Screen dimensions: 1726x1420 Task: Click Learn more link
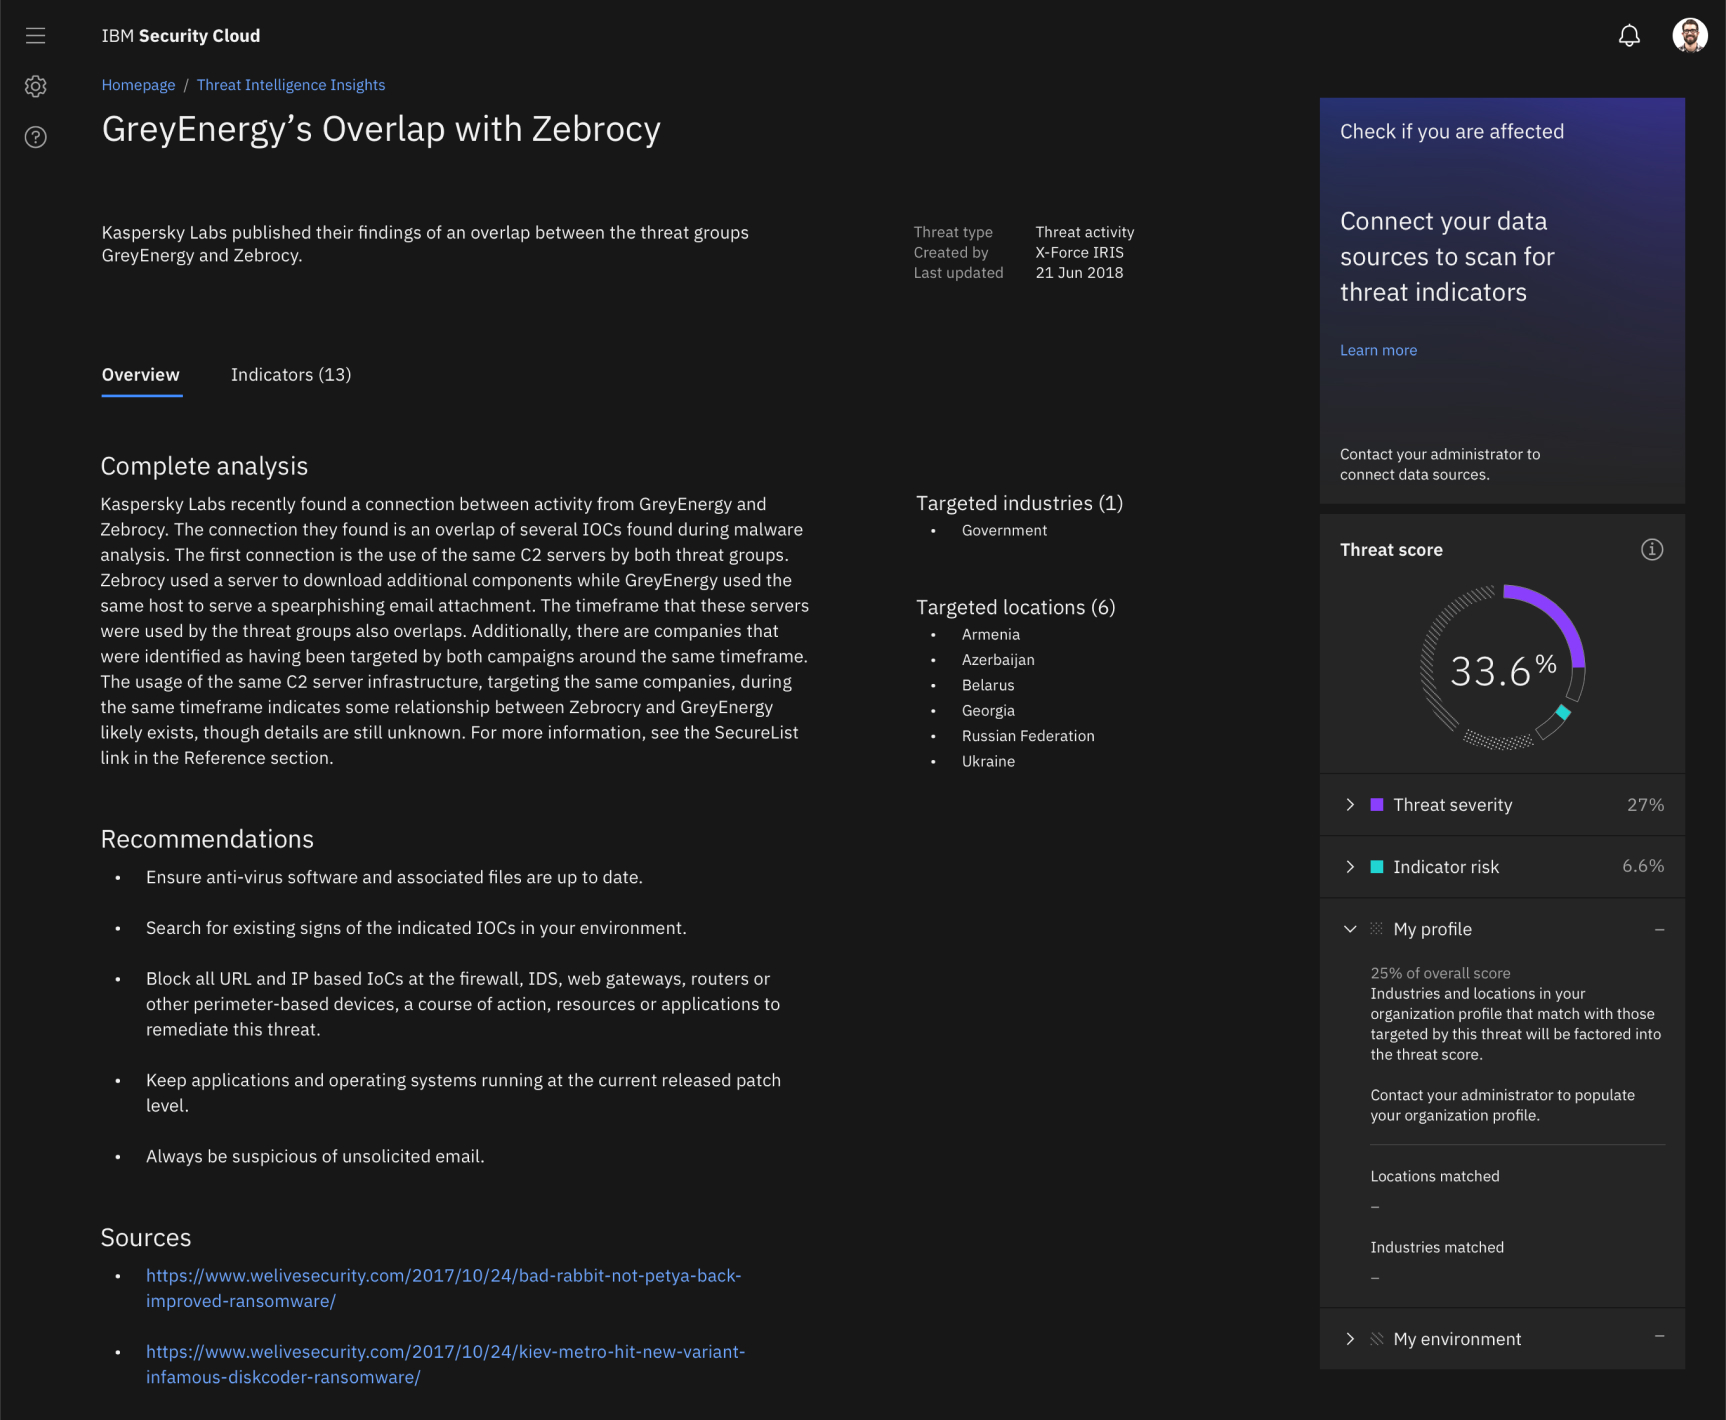tap(1378, 350)
